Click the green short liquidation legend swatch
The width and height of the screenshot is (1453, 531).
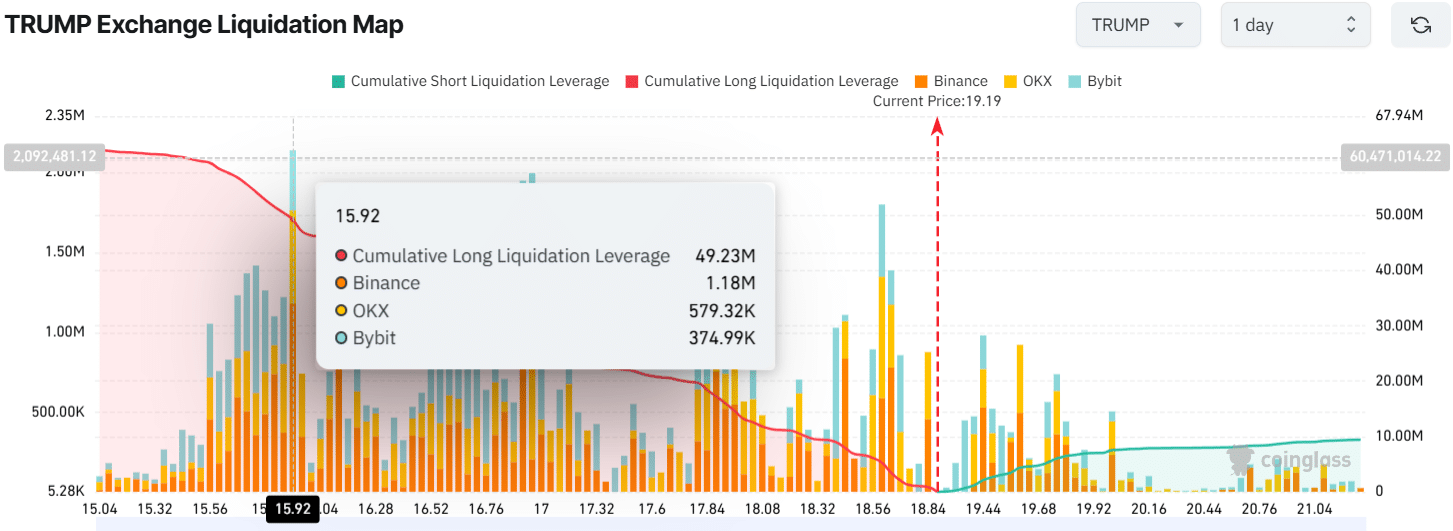pos(338,81)
